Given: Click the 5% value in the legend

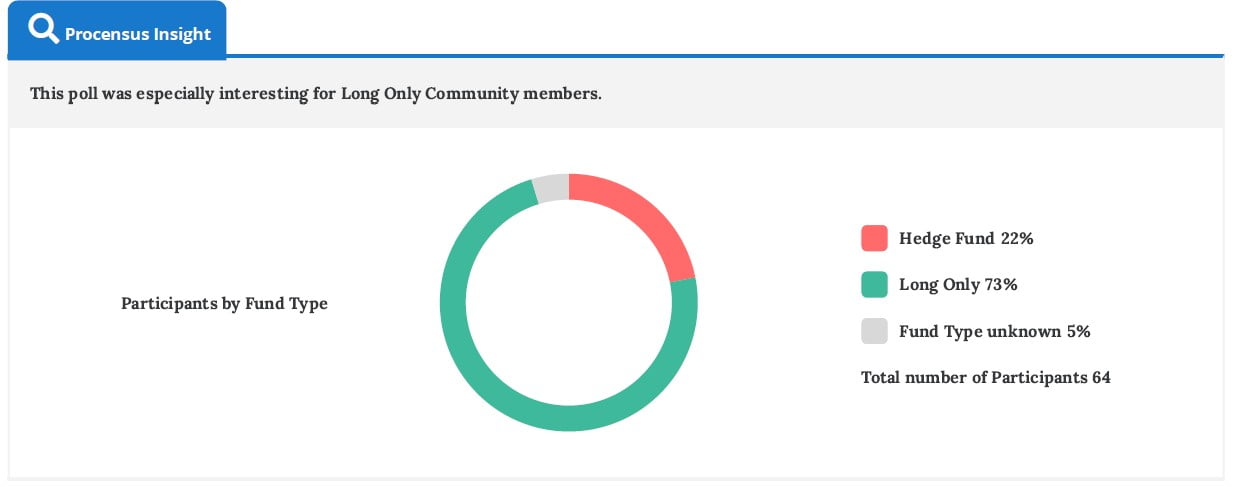Looking at the screenshot, I should [x=1077, y=331].
